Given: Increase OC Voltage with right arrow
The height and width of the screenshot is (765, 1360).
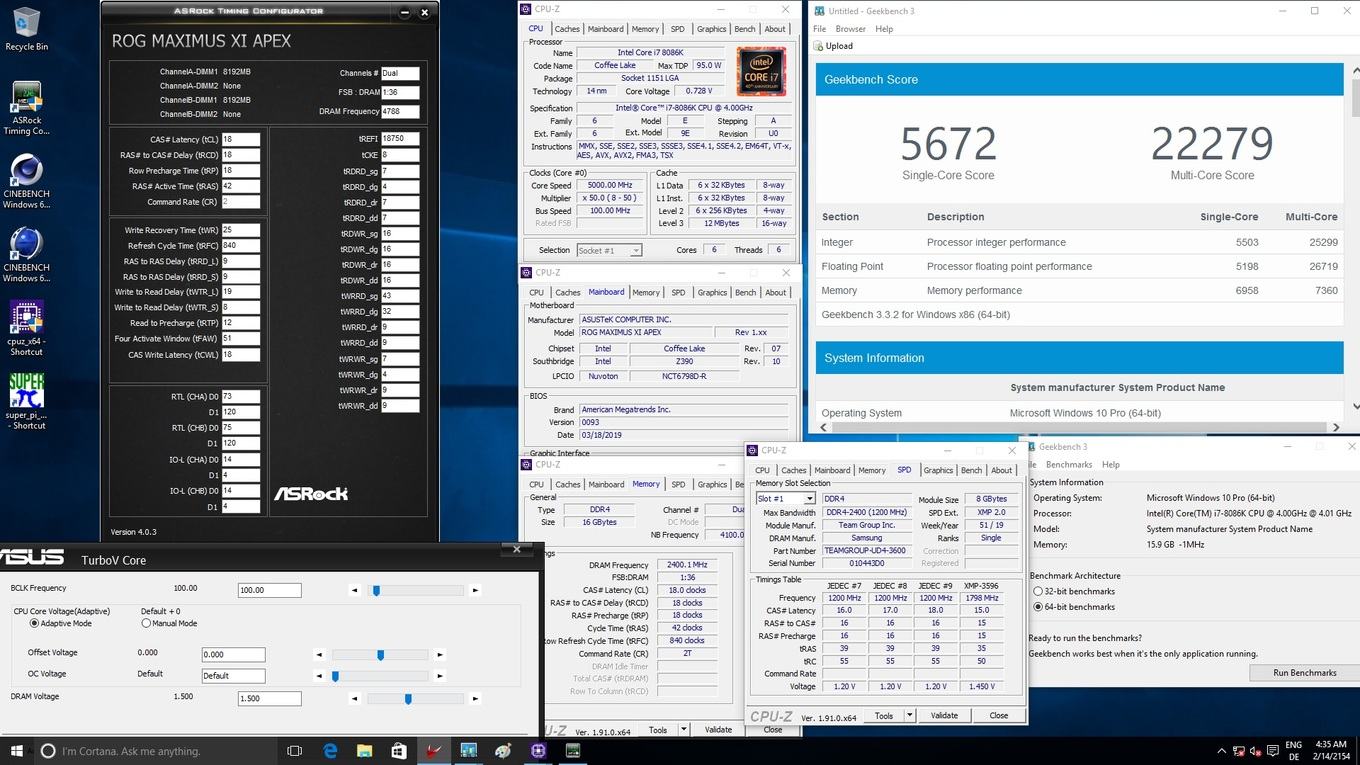Looking at the screenshot, I should 440,676.
